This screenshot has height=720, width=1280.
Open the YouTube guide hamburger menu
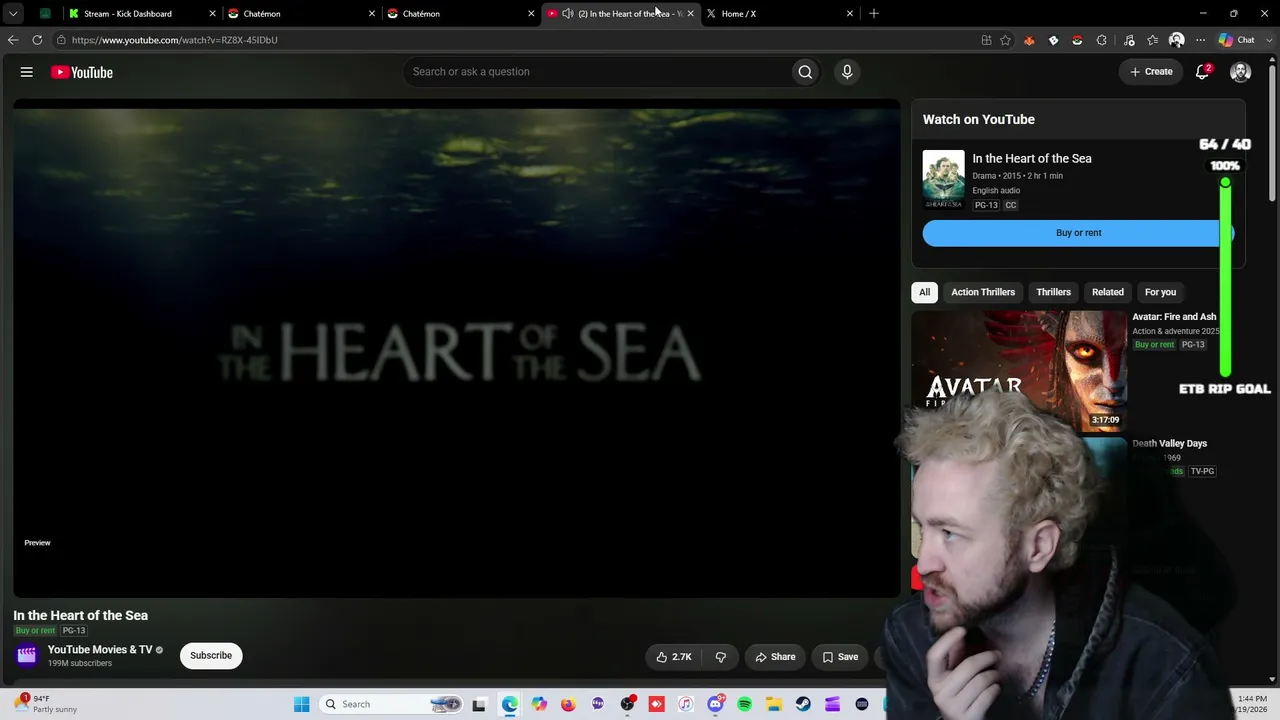[27, 72]
